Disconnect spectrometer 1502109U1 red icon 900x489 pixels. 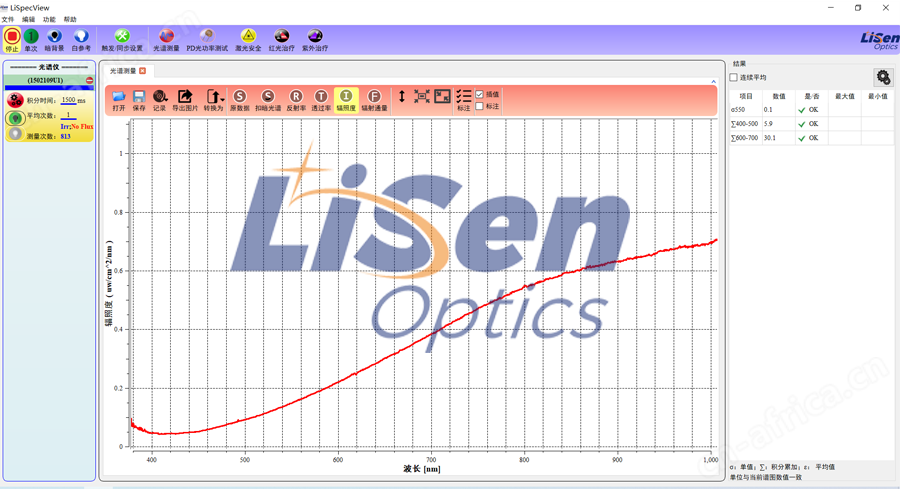pyautogui.click(x=90, y=80)
